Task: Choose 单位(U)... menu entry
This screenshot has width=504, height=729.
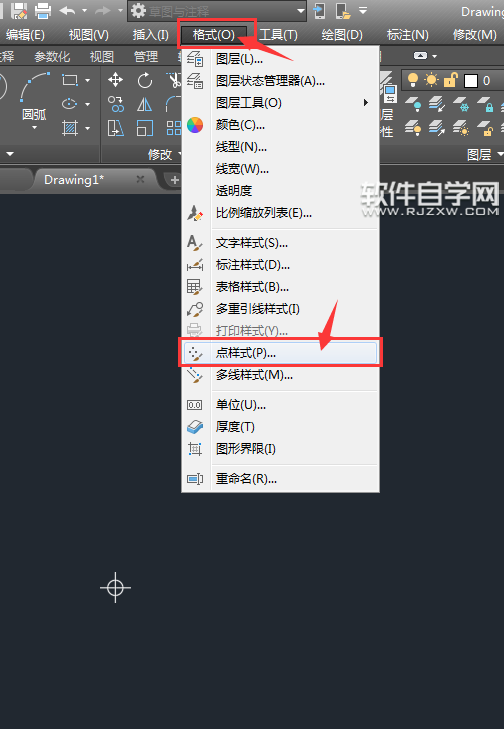Action: click(x=280, y=404)
